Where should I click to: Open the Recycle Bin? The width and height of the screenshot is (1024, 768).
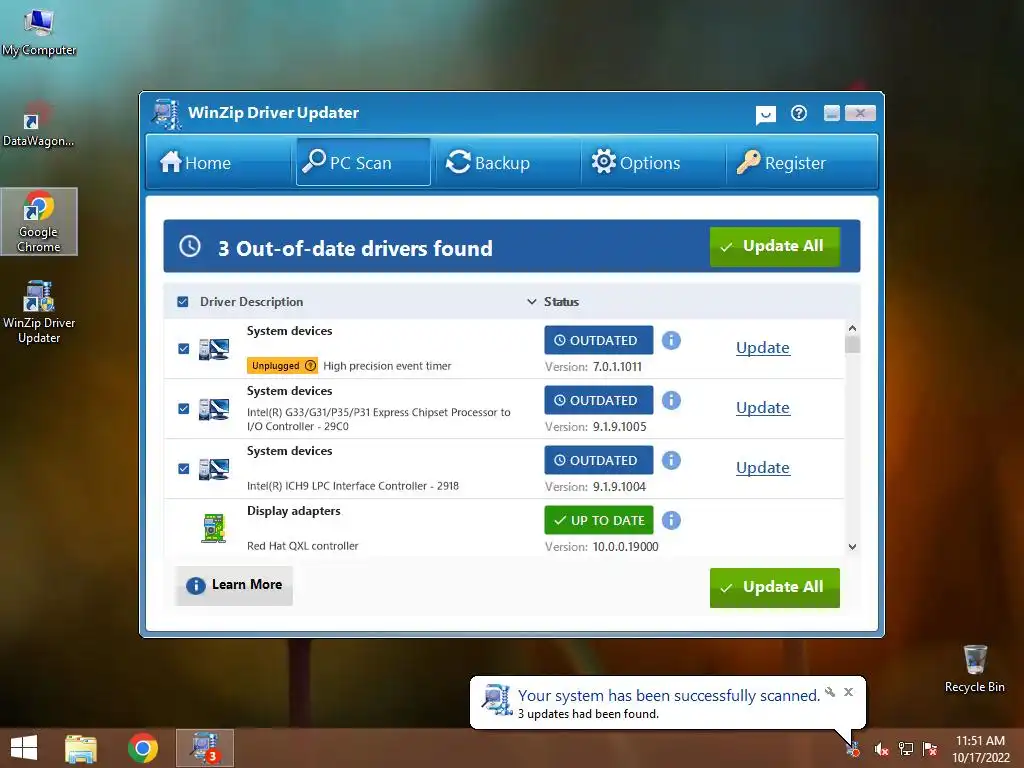click(x=974, y=669)
